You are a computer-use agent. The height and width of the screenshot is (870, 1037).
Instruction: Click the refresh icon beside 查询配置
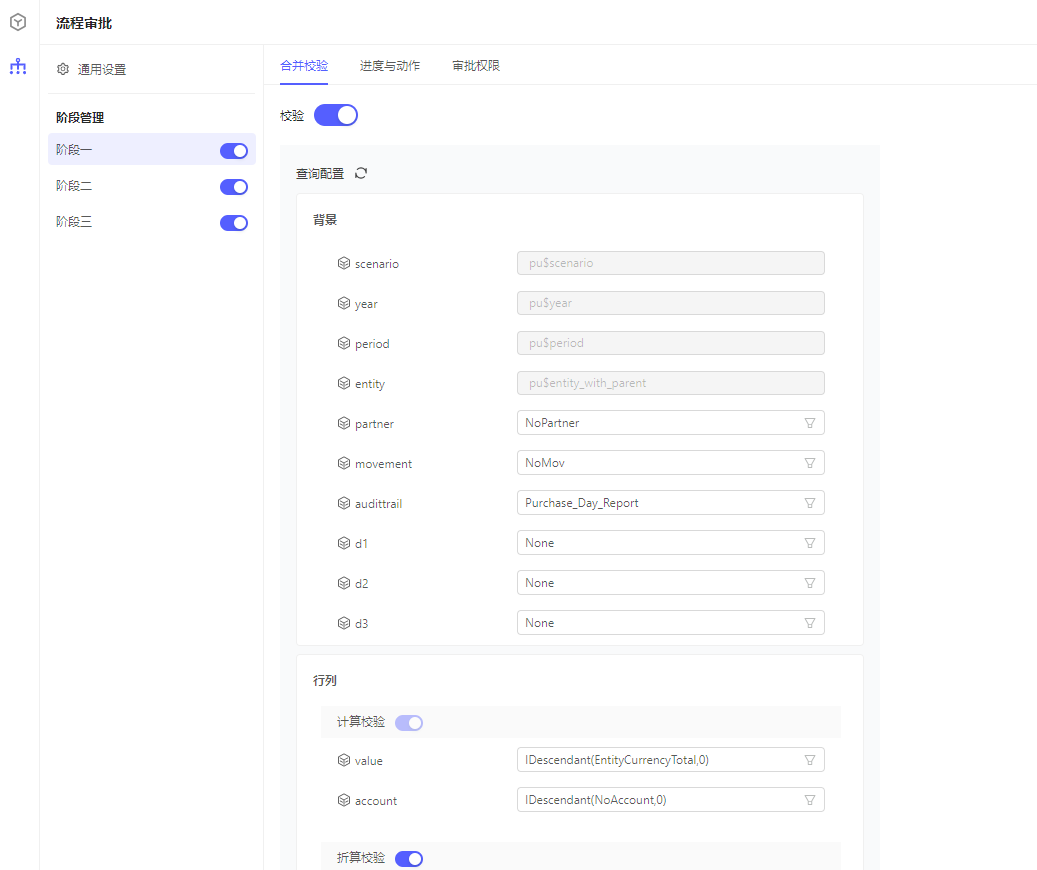[361, 173]
